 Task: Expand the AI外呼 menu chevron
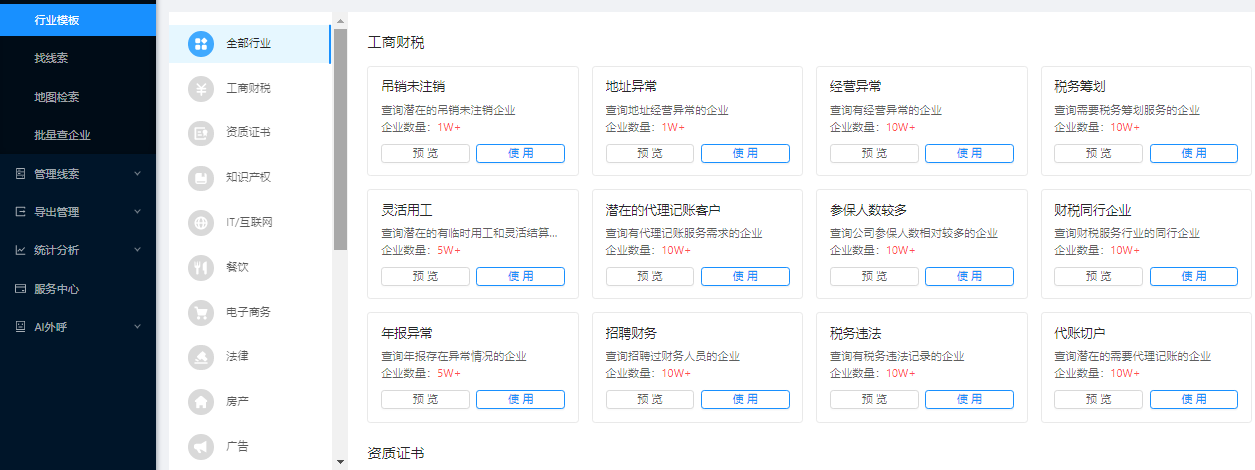(x=138, y=327)
